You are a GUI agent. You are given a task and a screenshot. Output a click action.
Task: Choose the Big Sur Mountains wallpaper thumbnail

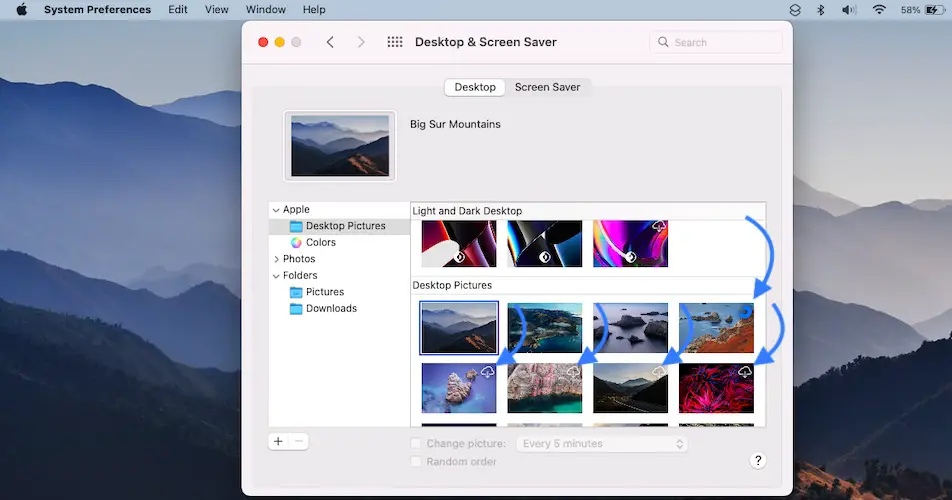459,327
